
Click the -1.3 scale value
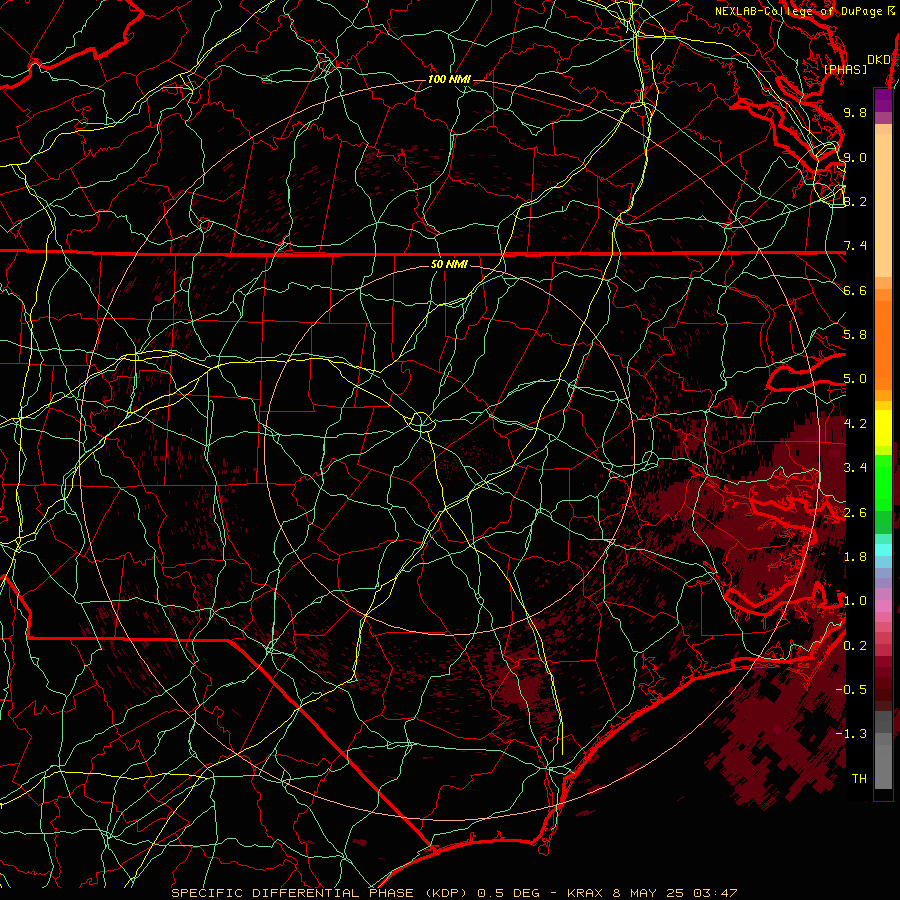pyautogui.click(x=851, y=734)
